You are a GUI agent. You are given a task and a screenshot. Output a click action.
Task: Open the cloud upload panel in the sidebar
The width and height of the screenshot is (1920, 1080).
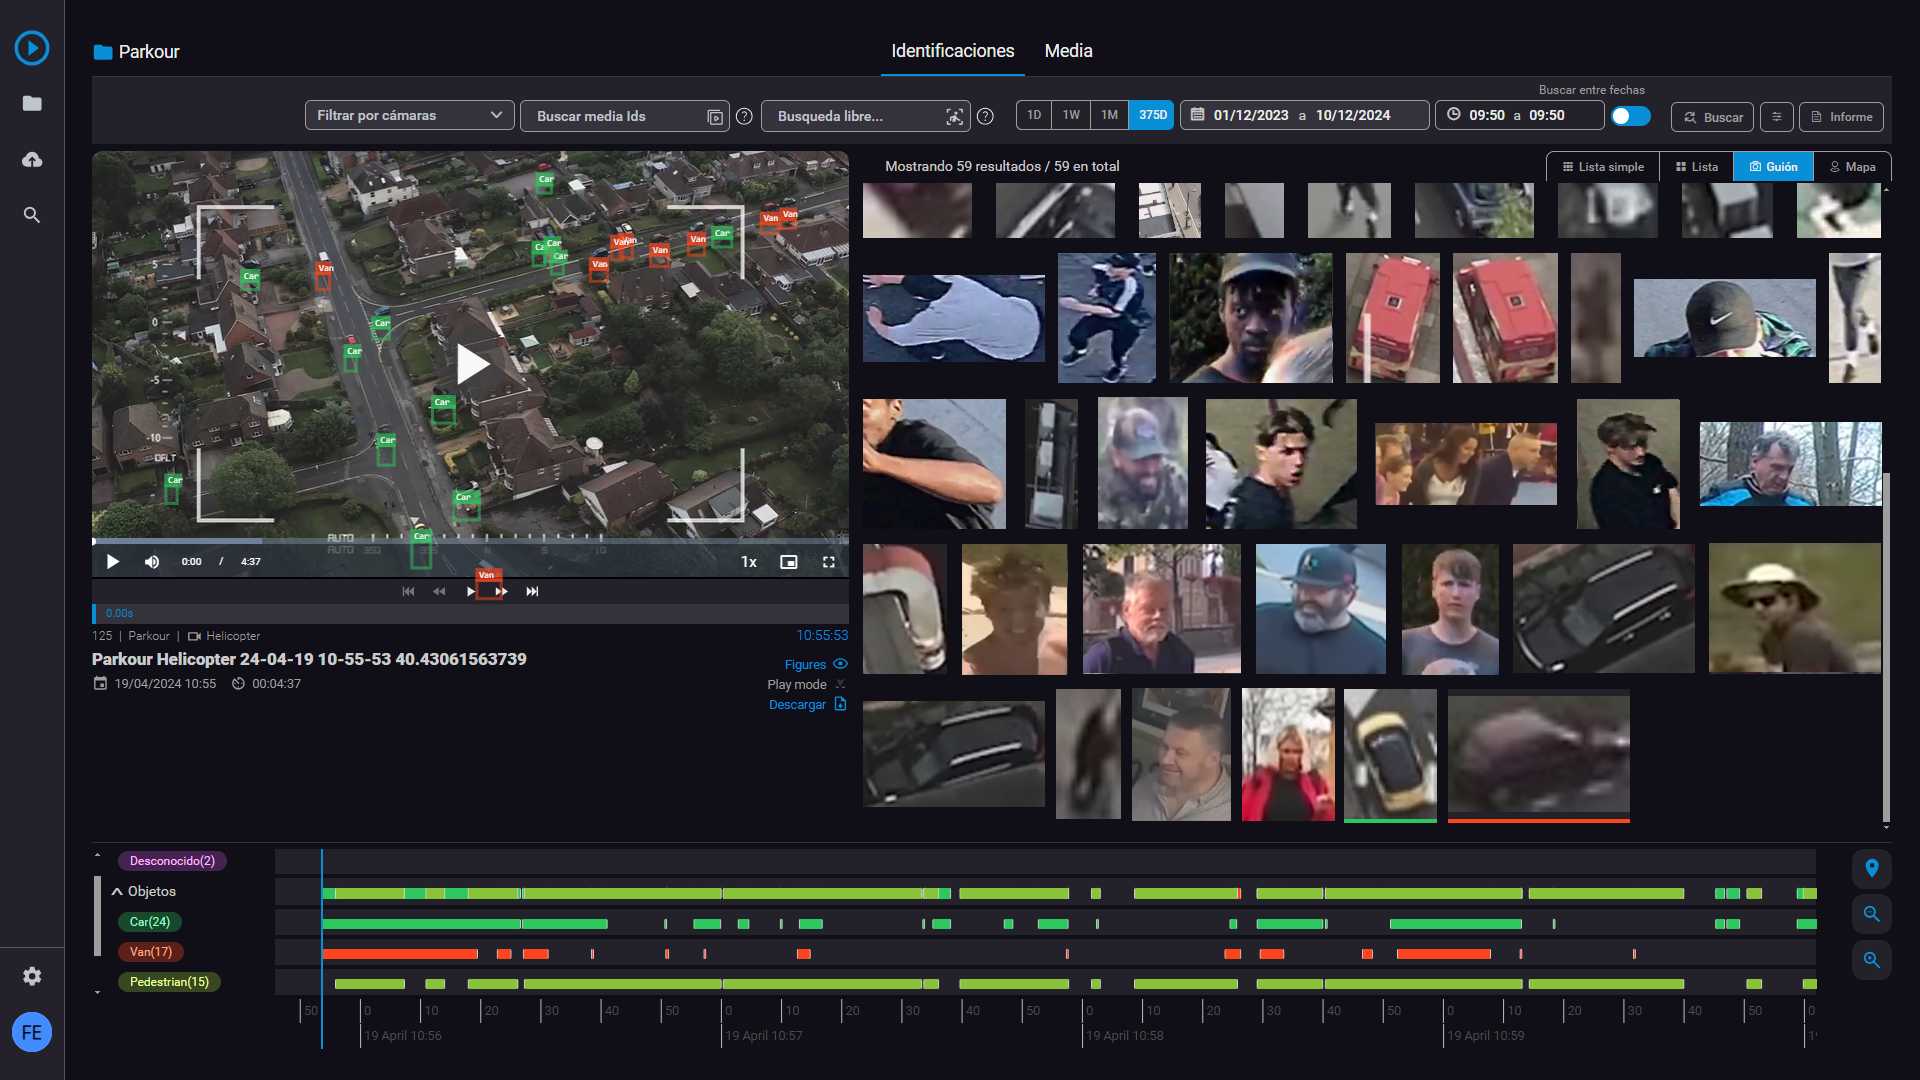(x=32, y=160)
